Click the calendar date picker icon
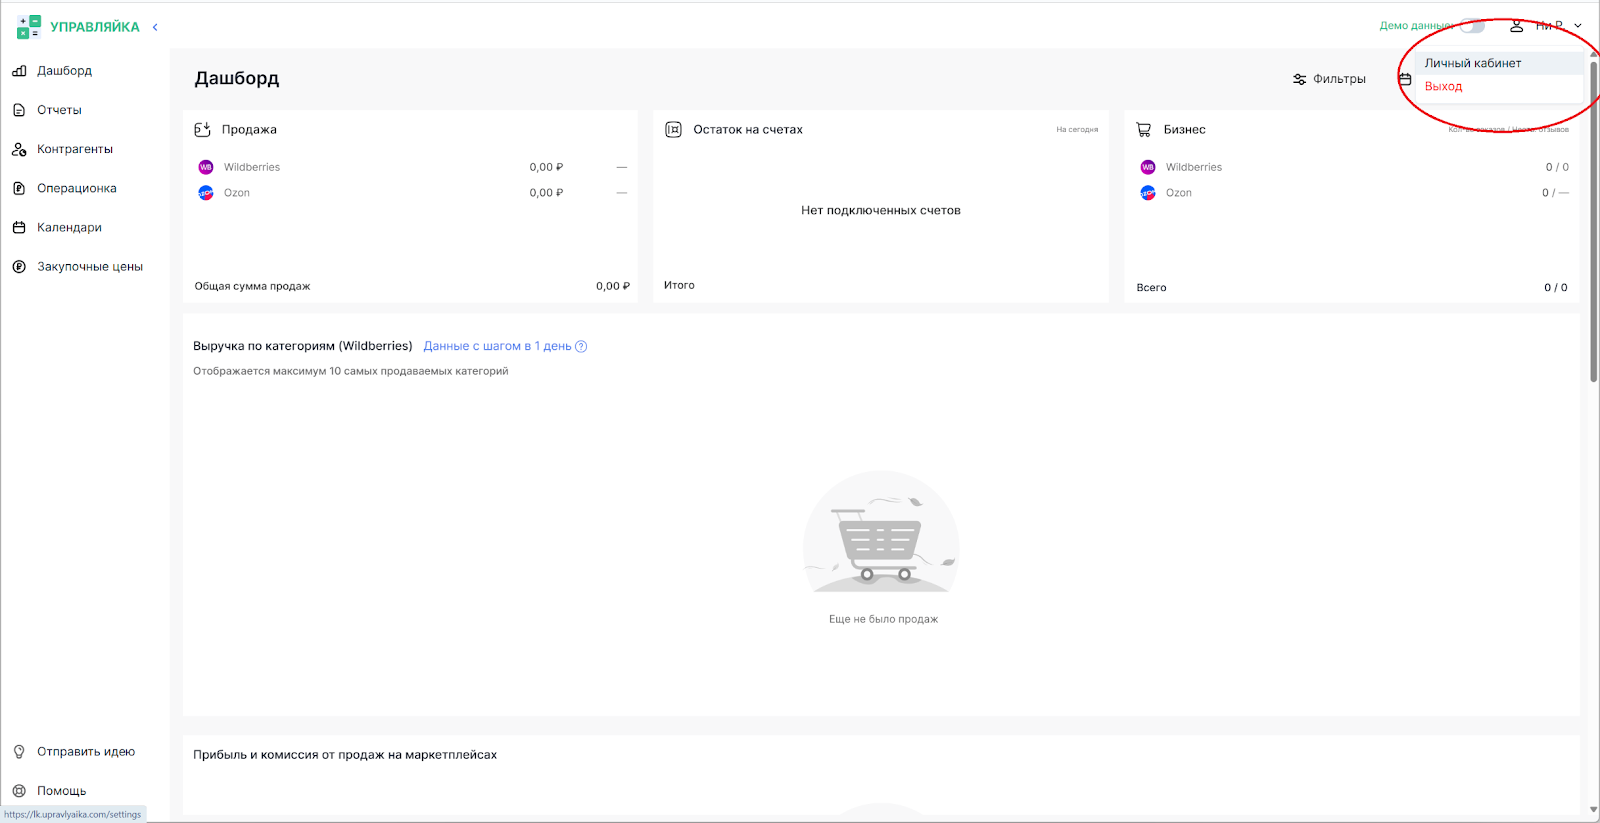 click(1405, 79)
